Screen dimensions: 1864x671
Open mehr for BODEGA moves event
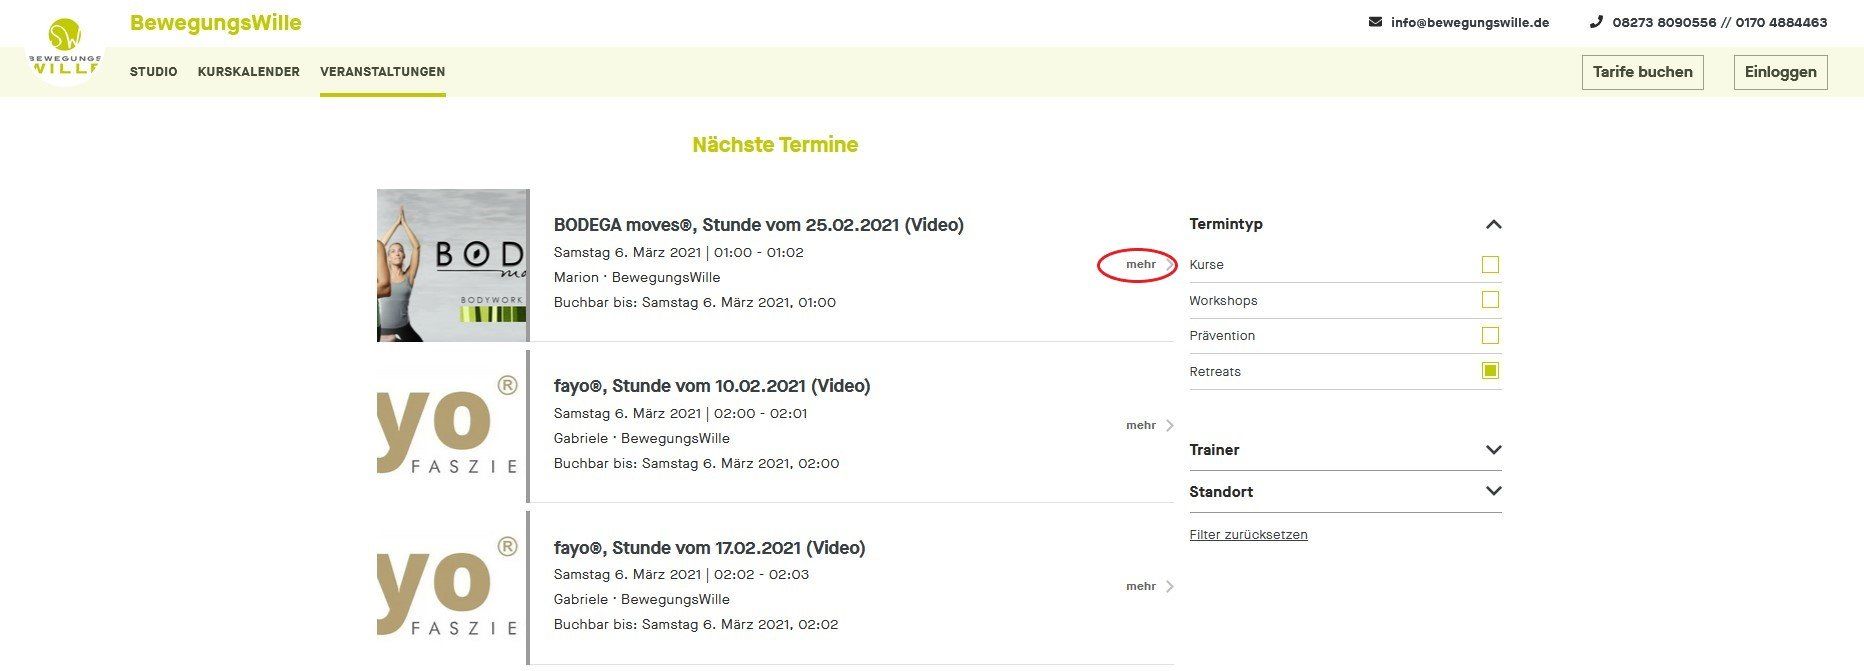pyautogui.click(x=1141, y=265)
